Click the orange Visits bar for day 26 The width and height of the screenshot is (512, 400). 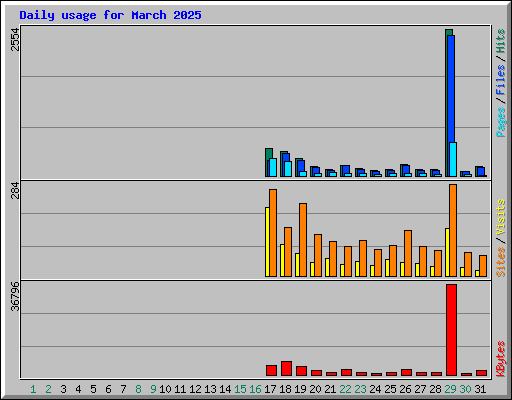point(408,253)
